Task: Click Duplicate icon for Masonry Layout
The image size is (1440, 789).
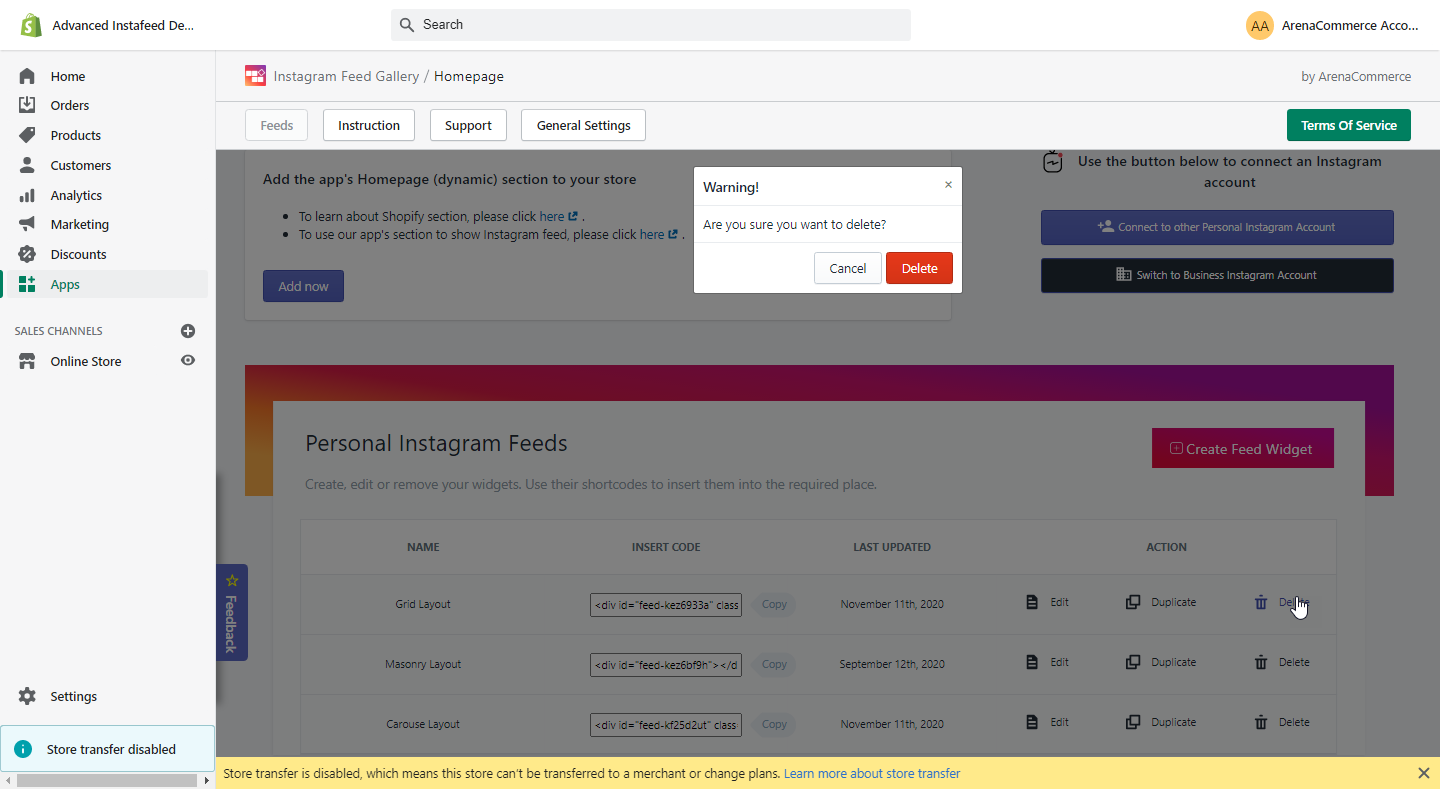Action: 1133,662
